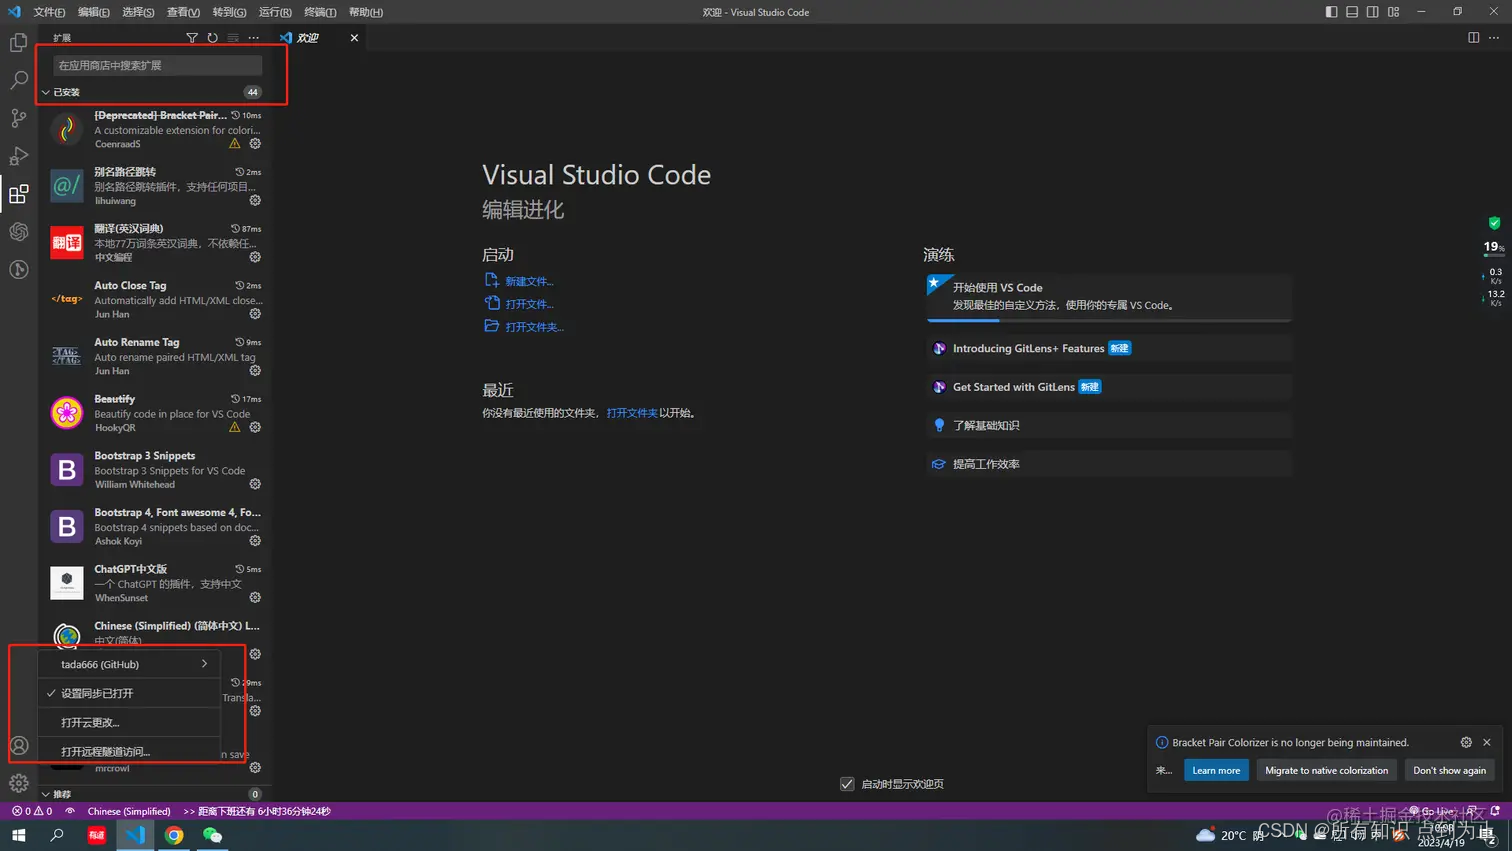Open extensions panel more actions menu
This screenshot has width=1512, height=851.
tap(254, 38)
